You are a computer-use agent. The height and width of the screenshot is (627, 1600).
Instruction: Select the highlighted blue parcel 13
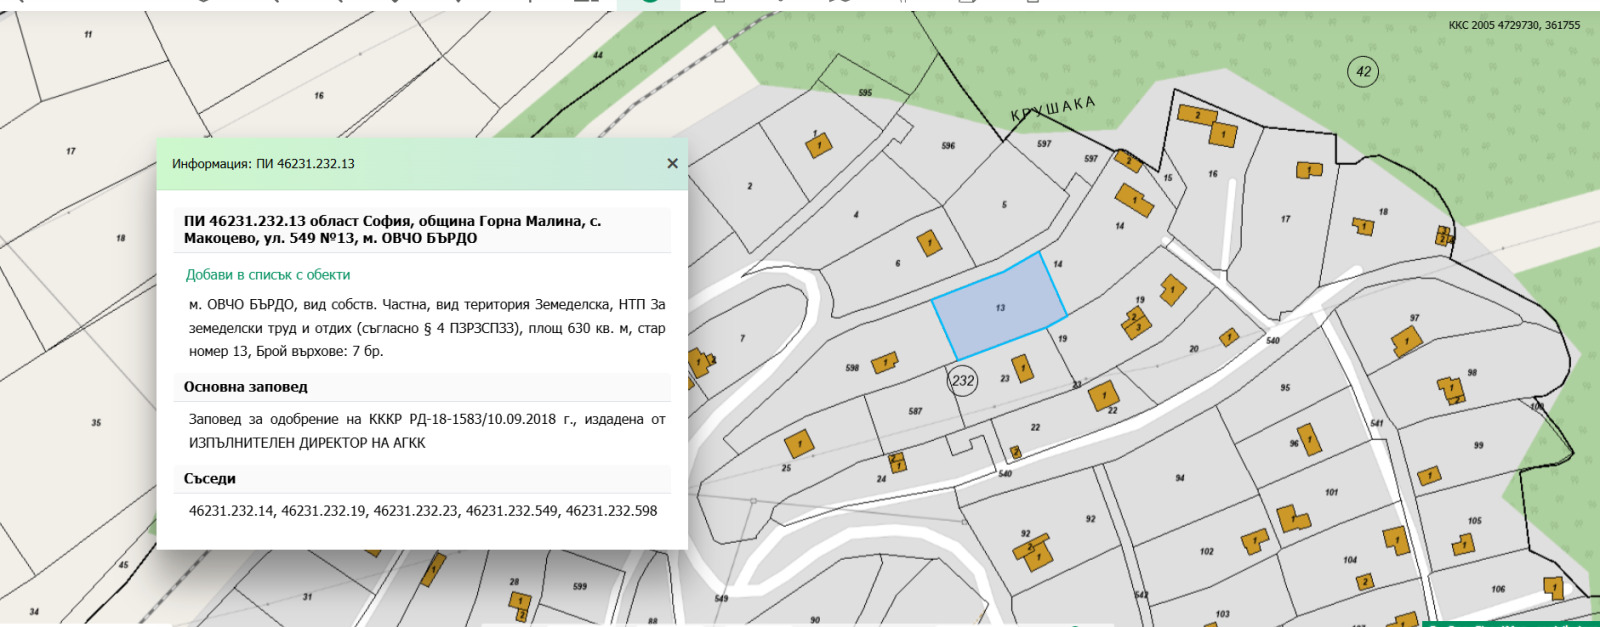tap(1000, 306)
